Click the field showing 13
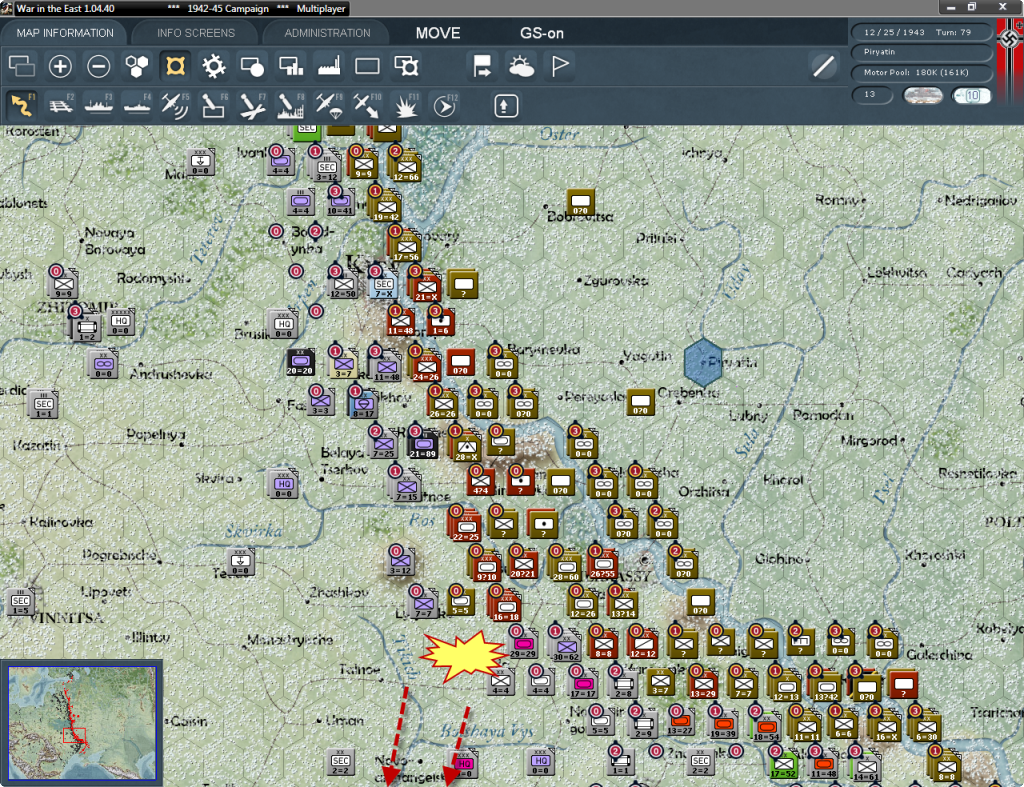Image resolution: width=1024 pixels, height=787 pixels. coord(872,95)
